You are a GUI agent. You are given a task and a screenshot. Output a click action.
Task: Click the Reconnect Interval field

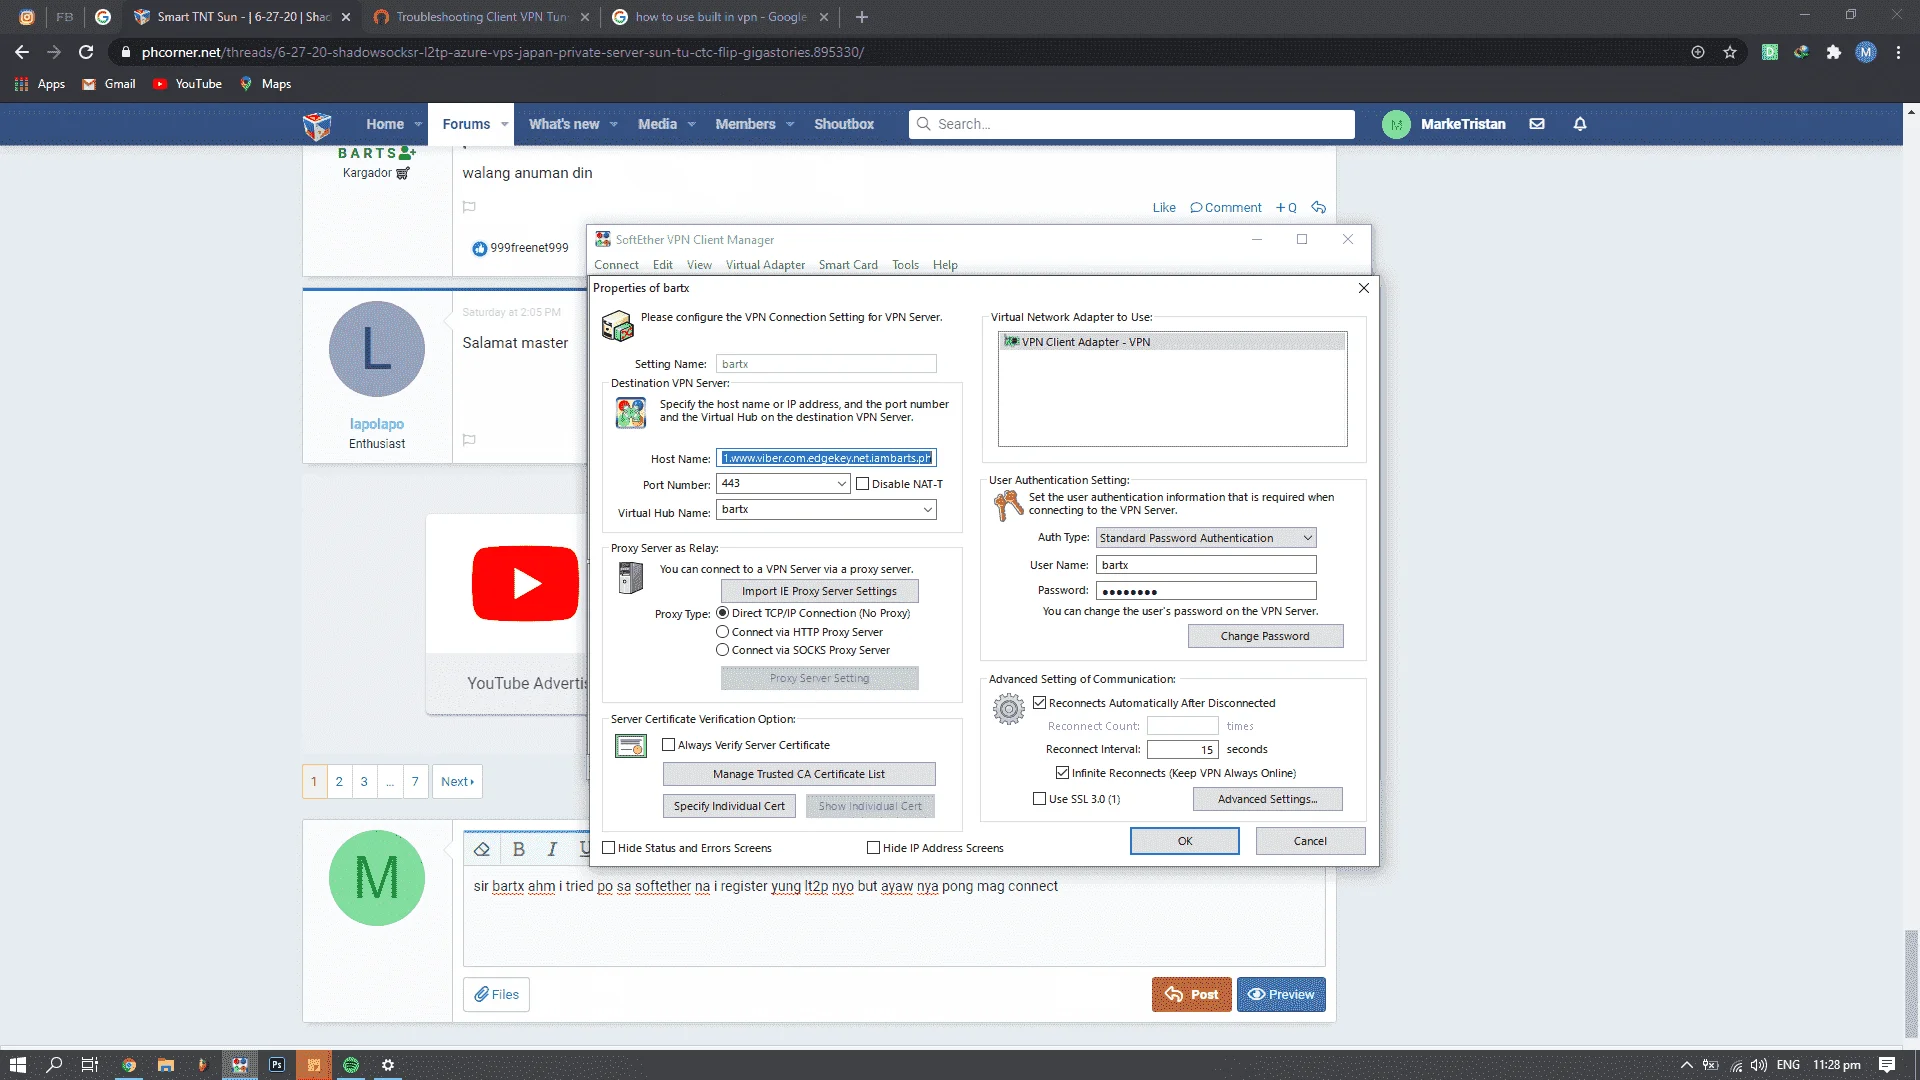pyautogui.click(x=1182, y=749)
